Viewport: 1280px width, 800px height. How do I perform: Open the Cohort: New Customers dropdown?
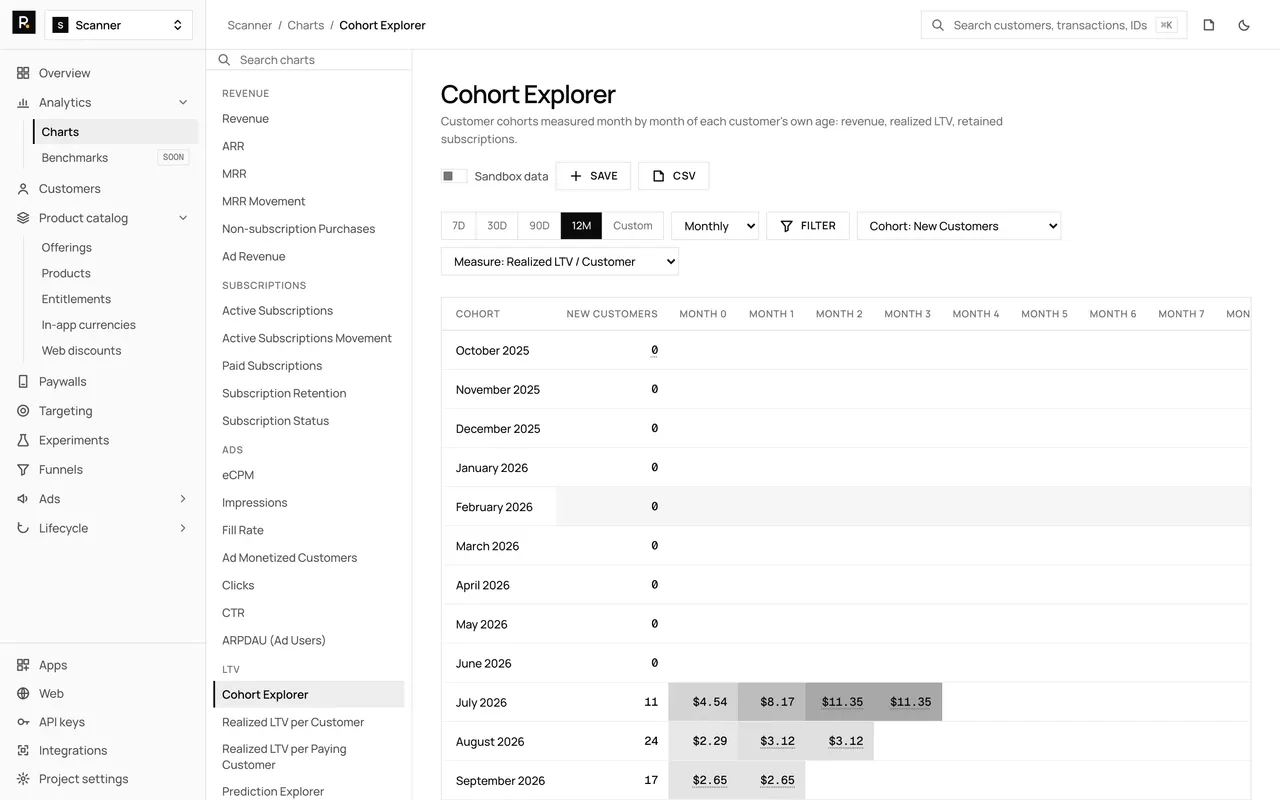959,226
